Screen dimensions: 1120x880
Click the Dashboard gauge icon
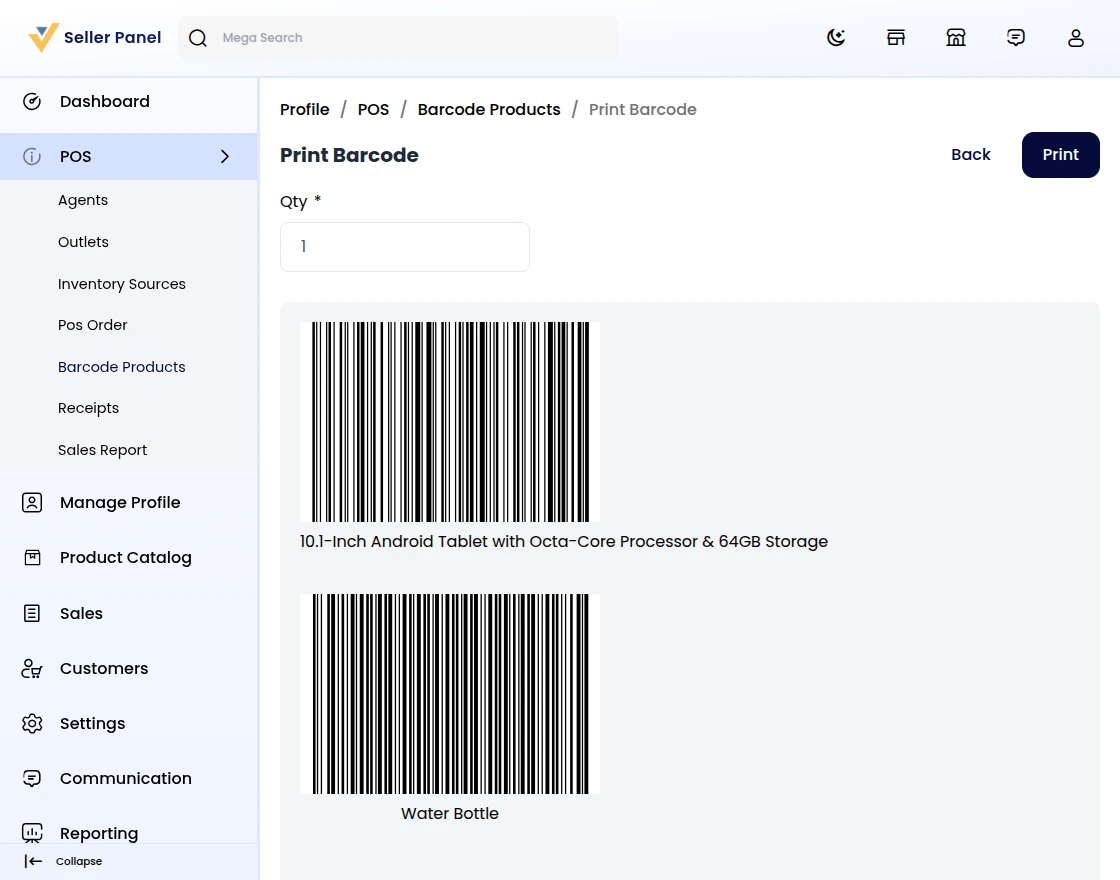pyautogui.click(x=32, y=101)
